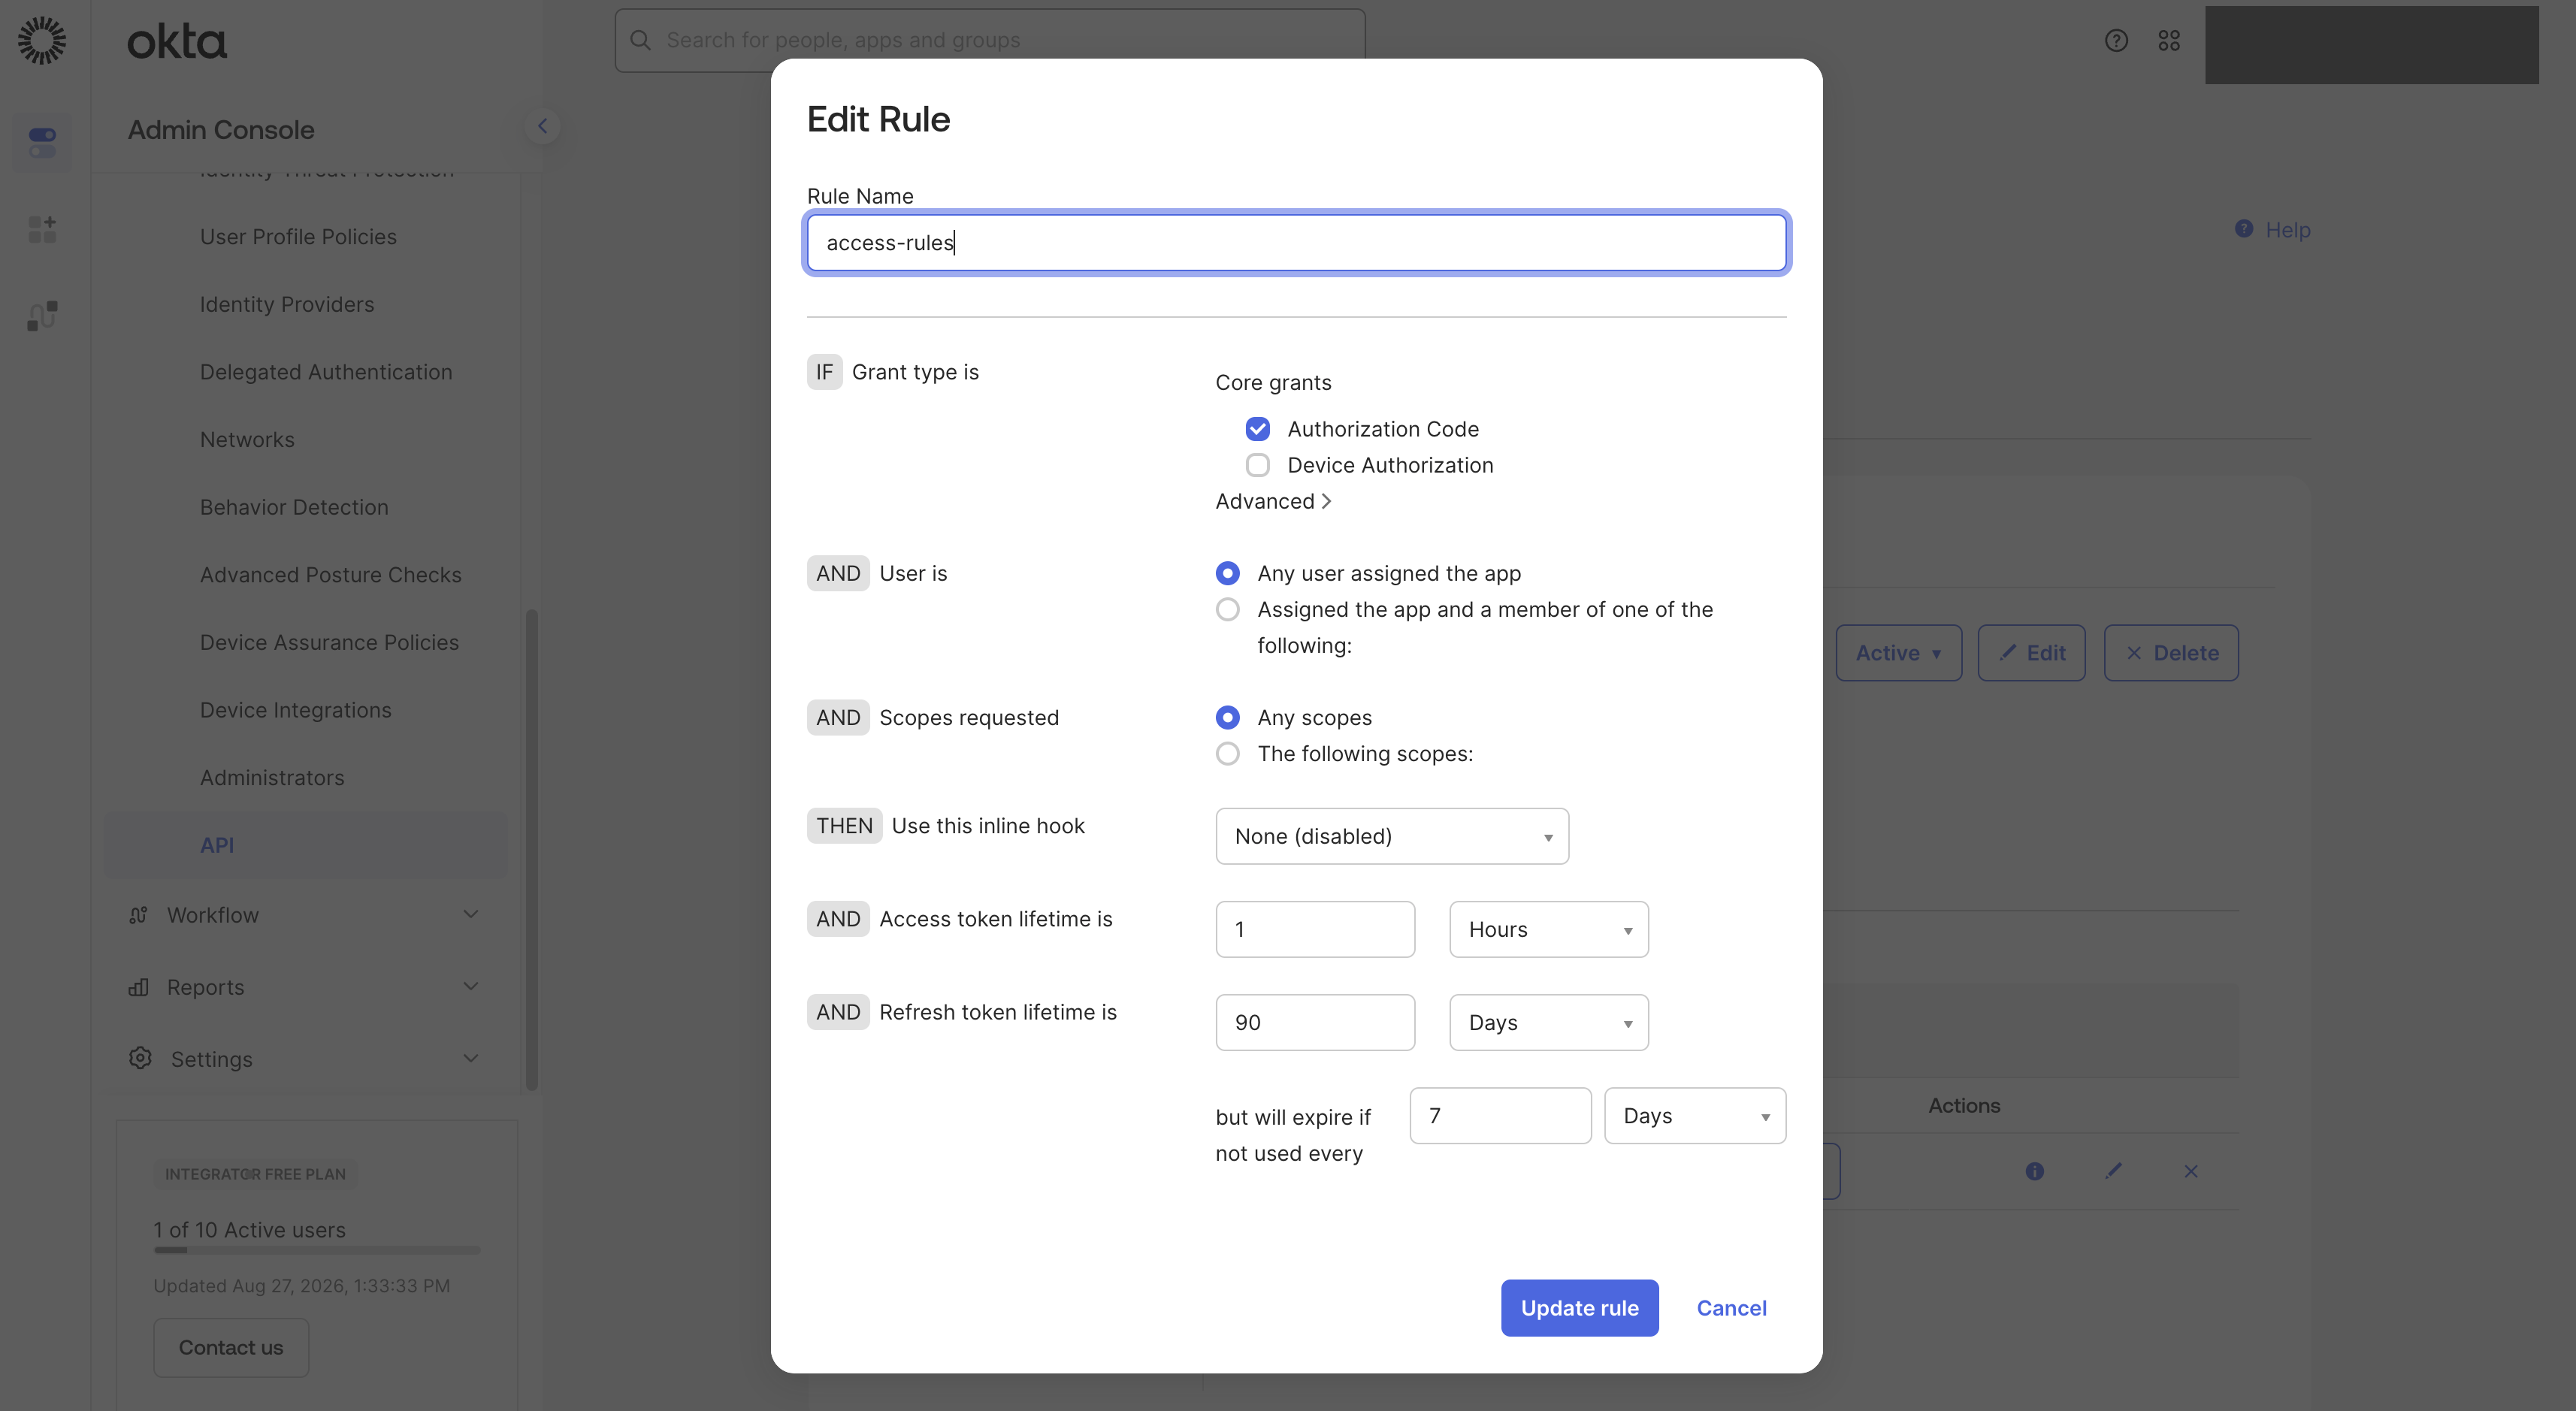Click the search for people, apps and groups box

[x=990, y=40]
